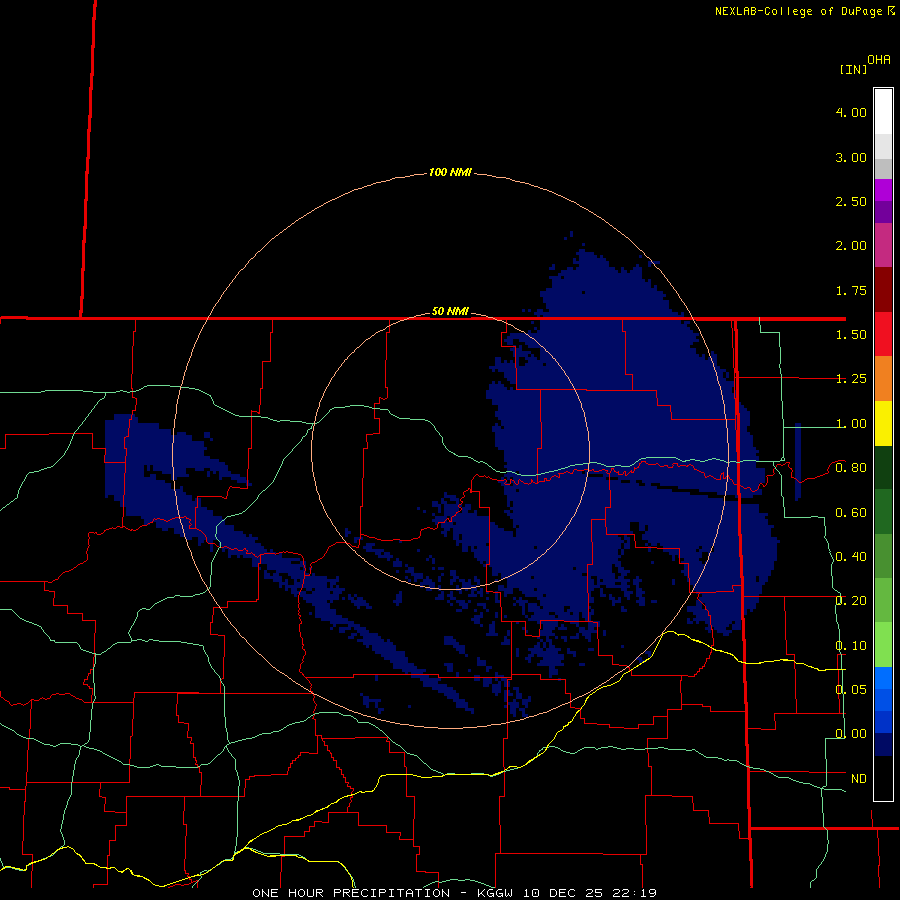Click the OHA product label above the legend

[879, 59]
